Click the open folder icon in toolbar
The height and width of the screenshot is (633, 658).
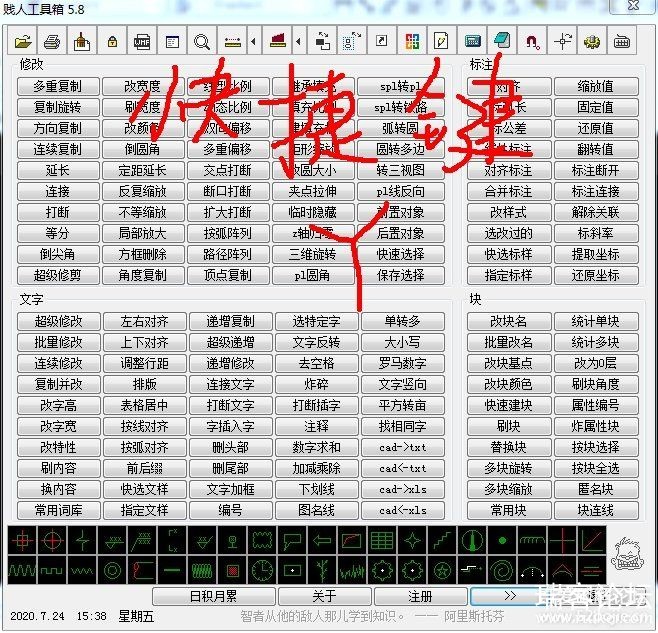pyautogui.click(x=23, y=41)
